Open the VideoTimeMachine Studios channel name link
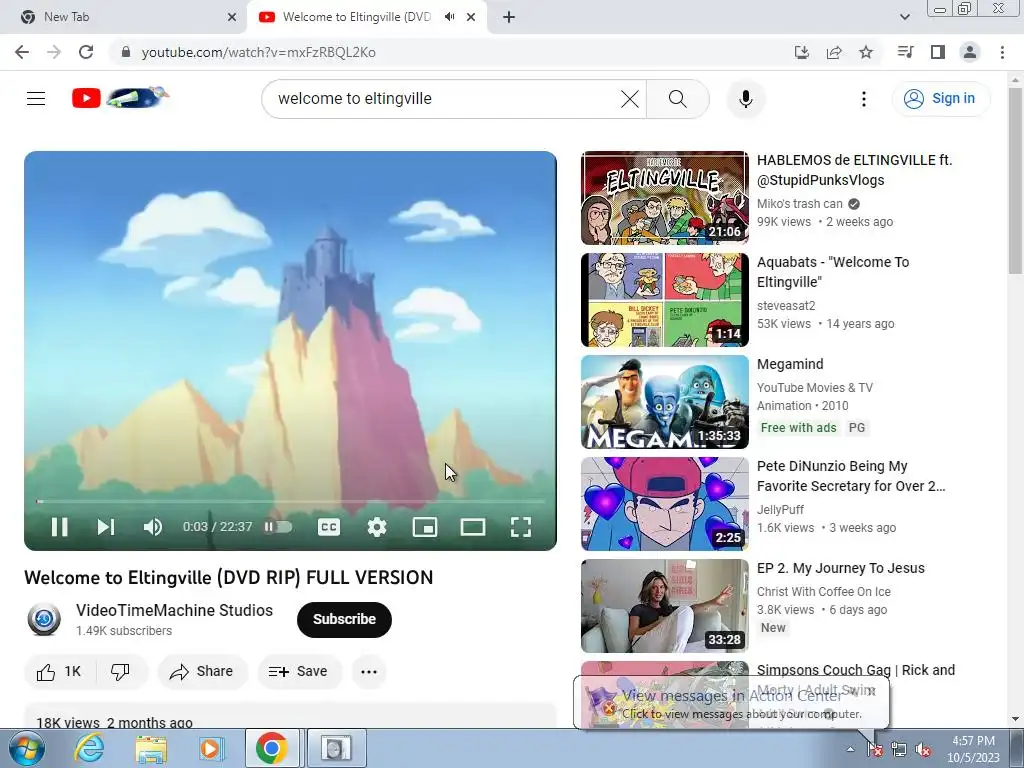This screenshot has width=1024, height=768. 174,610
